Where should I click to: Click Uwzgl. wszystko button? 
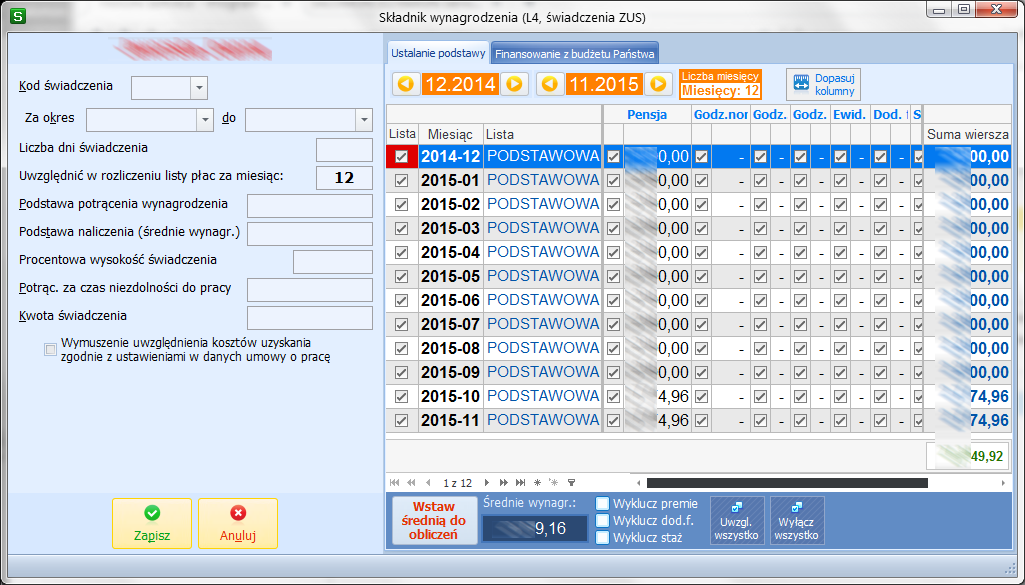(x=737, y=521)
